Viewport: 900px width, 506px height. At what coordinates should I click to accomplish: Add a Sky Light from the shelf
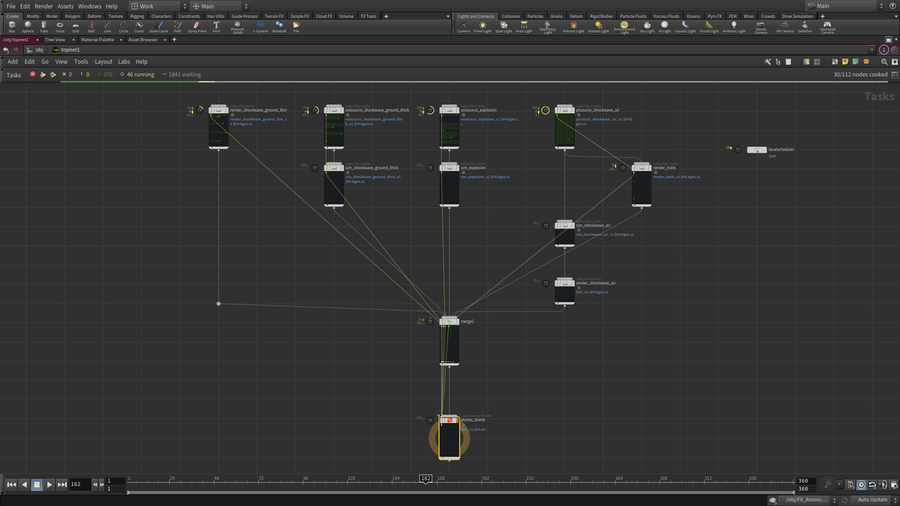pos(647,28)
